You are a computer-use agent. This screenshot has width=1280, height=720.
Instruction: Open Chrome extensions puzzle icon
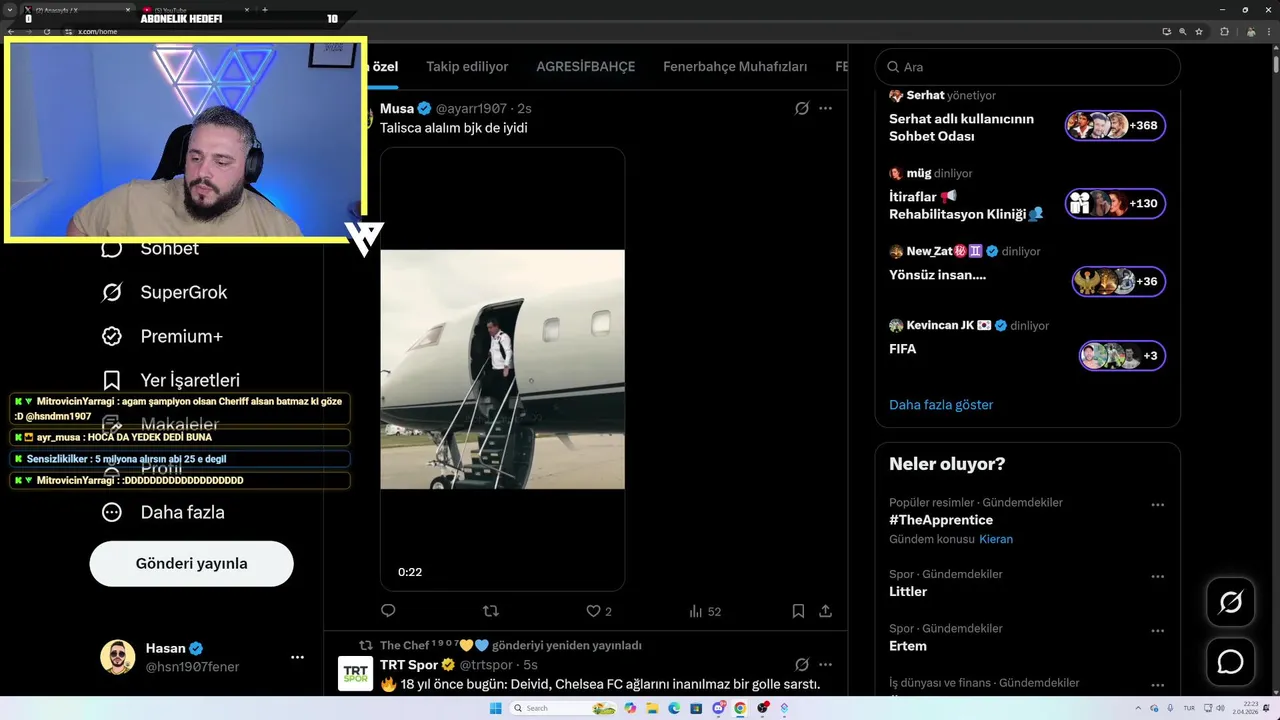1224,31
